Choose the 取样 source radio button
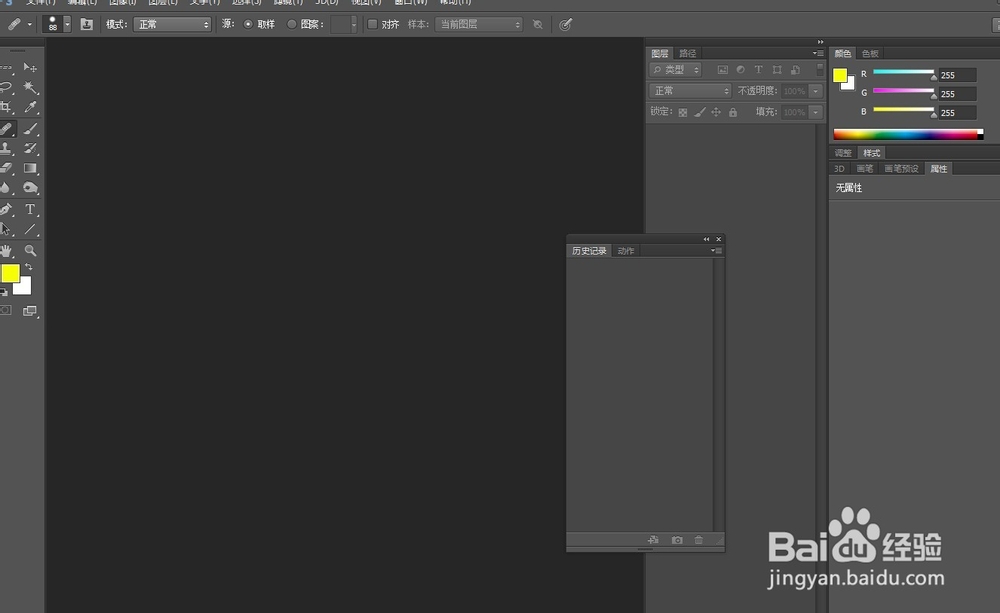Screen dimensions: 1000x613 point(248,24)
